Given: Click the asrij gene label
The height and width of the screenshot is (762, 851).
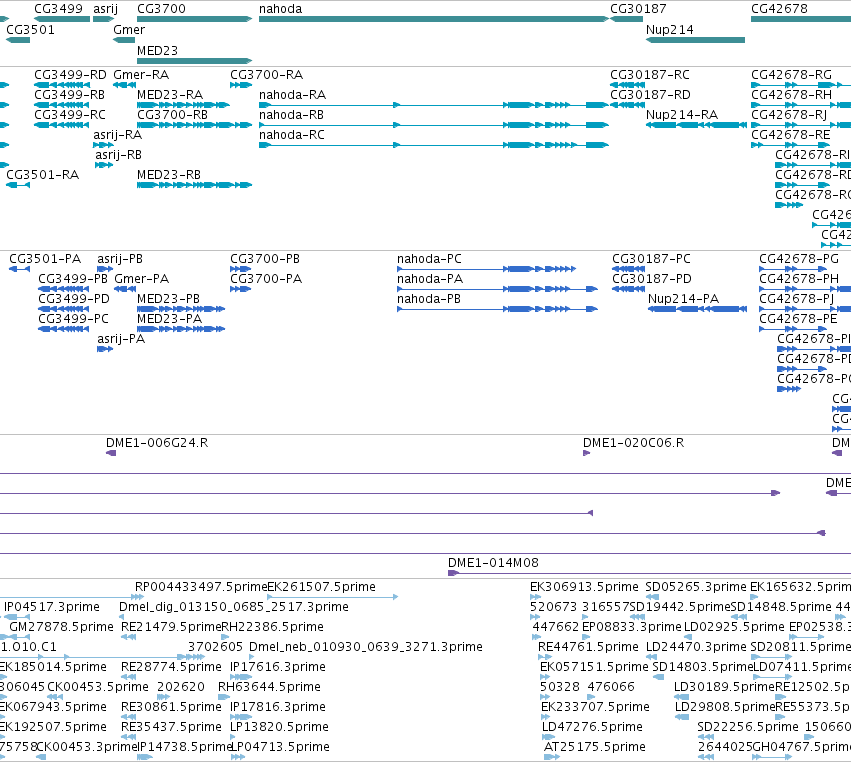Looking at the screenshot, I should (105, 9).
